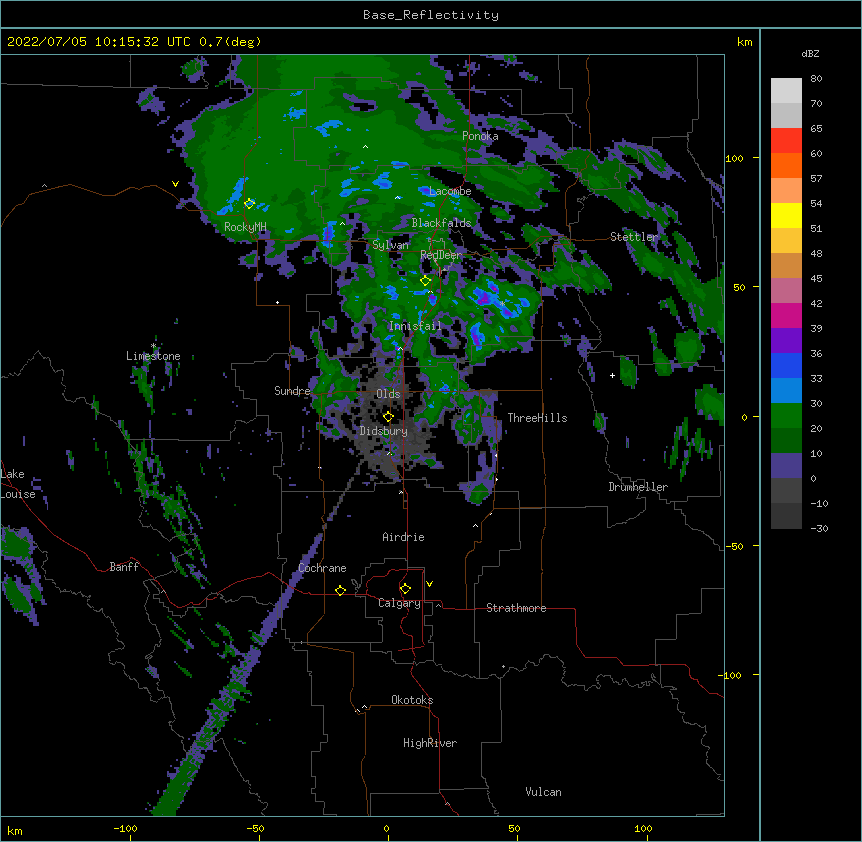
Task: Click the RockyMH label
Action: [x=245, y=227]
